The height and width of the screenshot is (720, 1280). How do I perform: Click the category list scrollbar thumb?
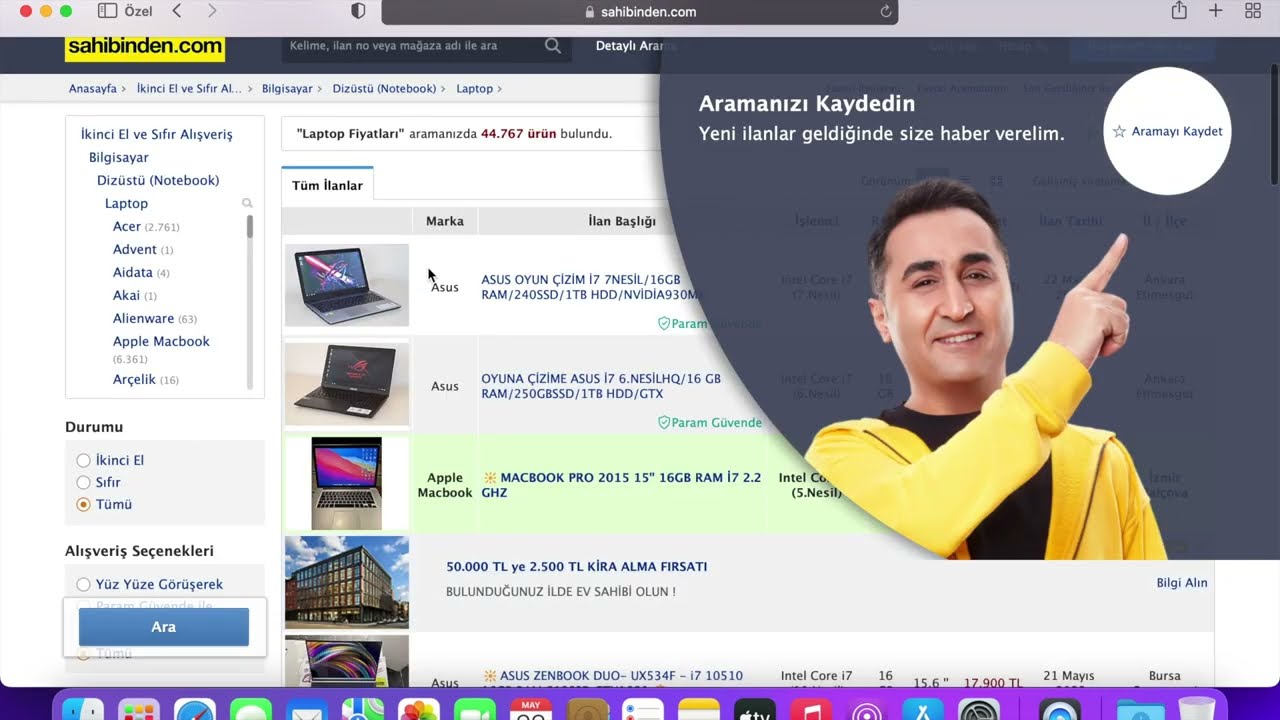coord(250,227)
